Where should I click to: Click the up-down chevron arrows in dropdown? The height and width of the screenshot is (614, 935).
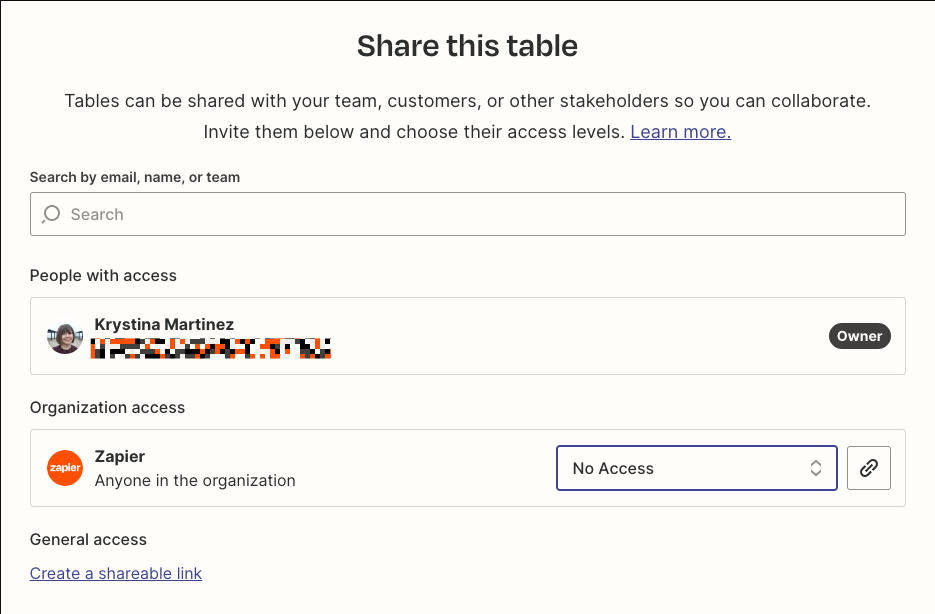pos(816,468)
